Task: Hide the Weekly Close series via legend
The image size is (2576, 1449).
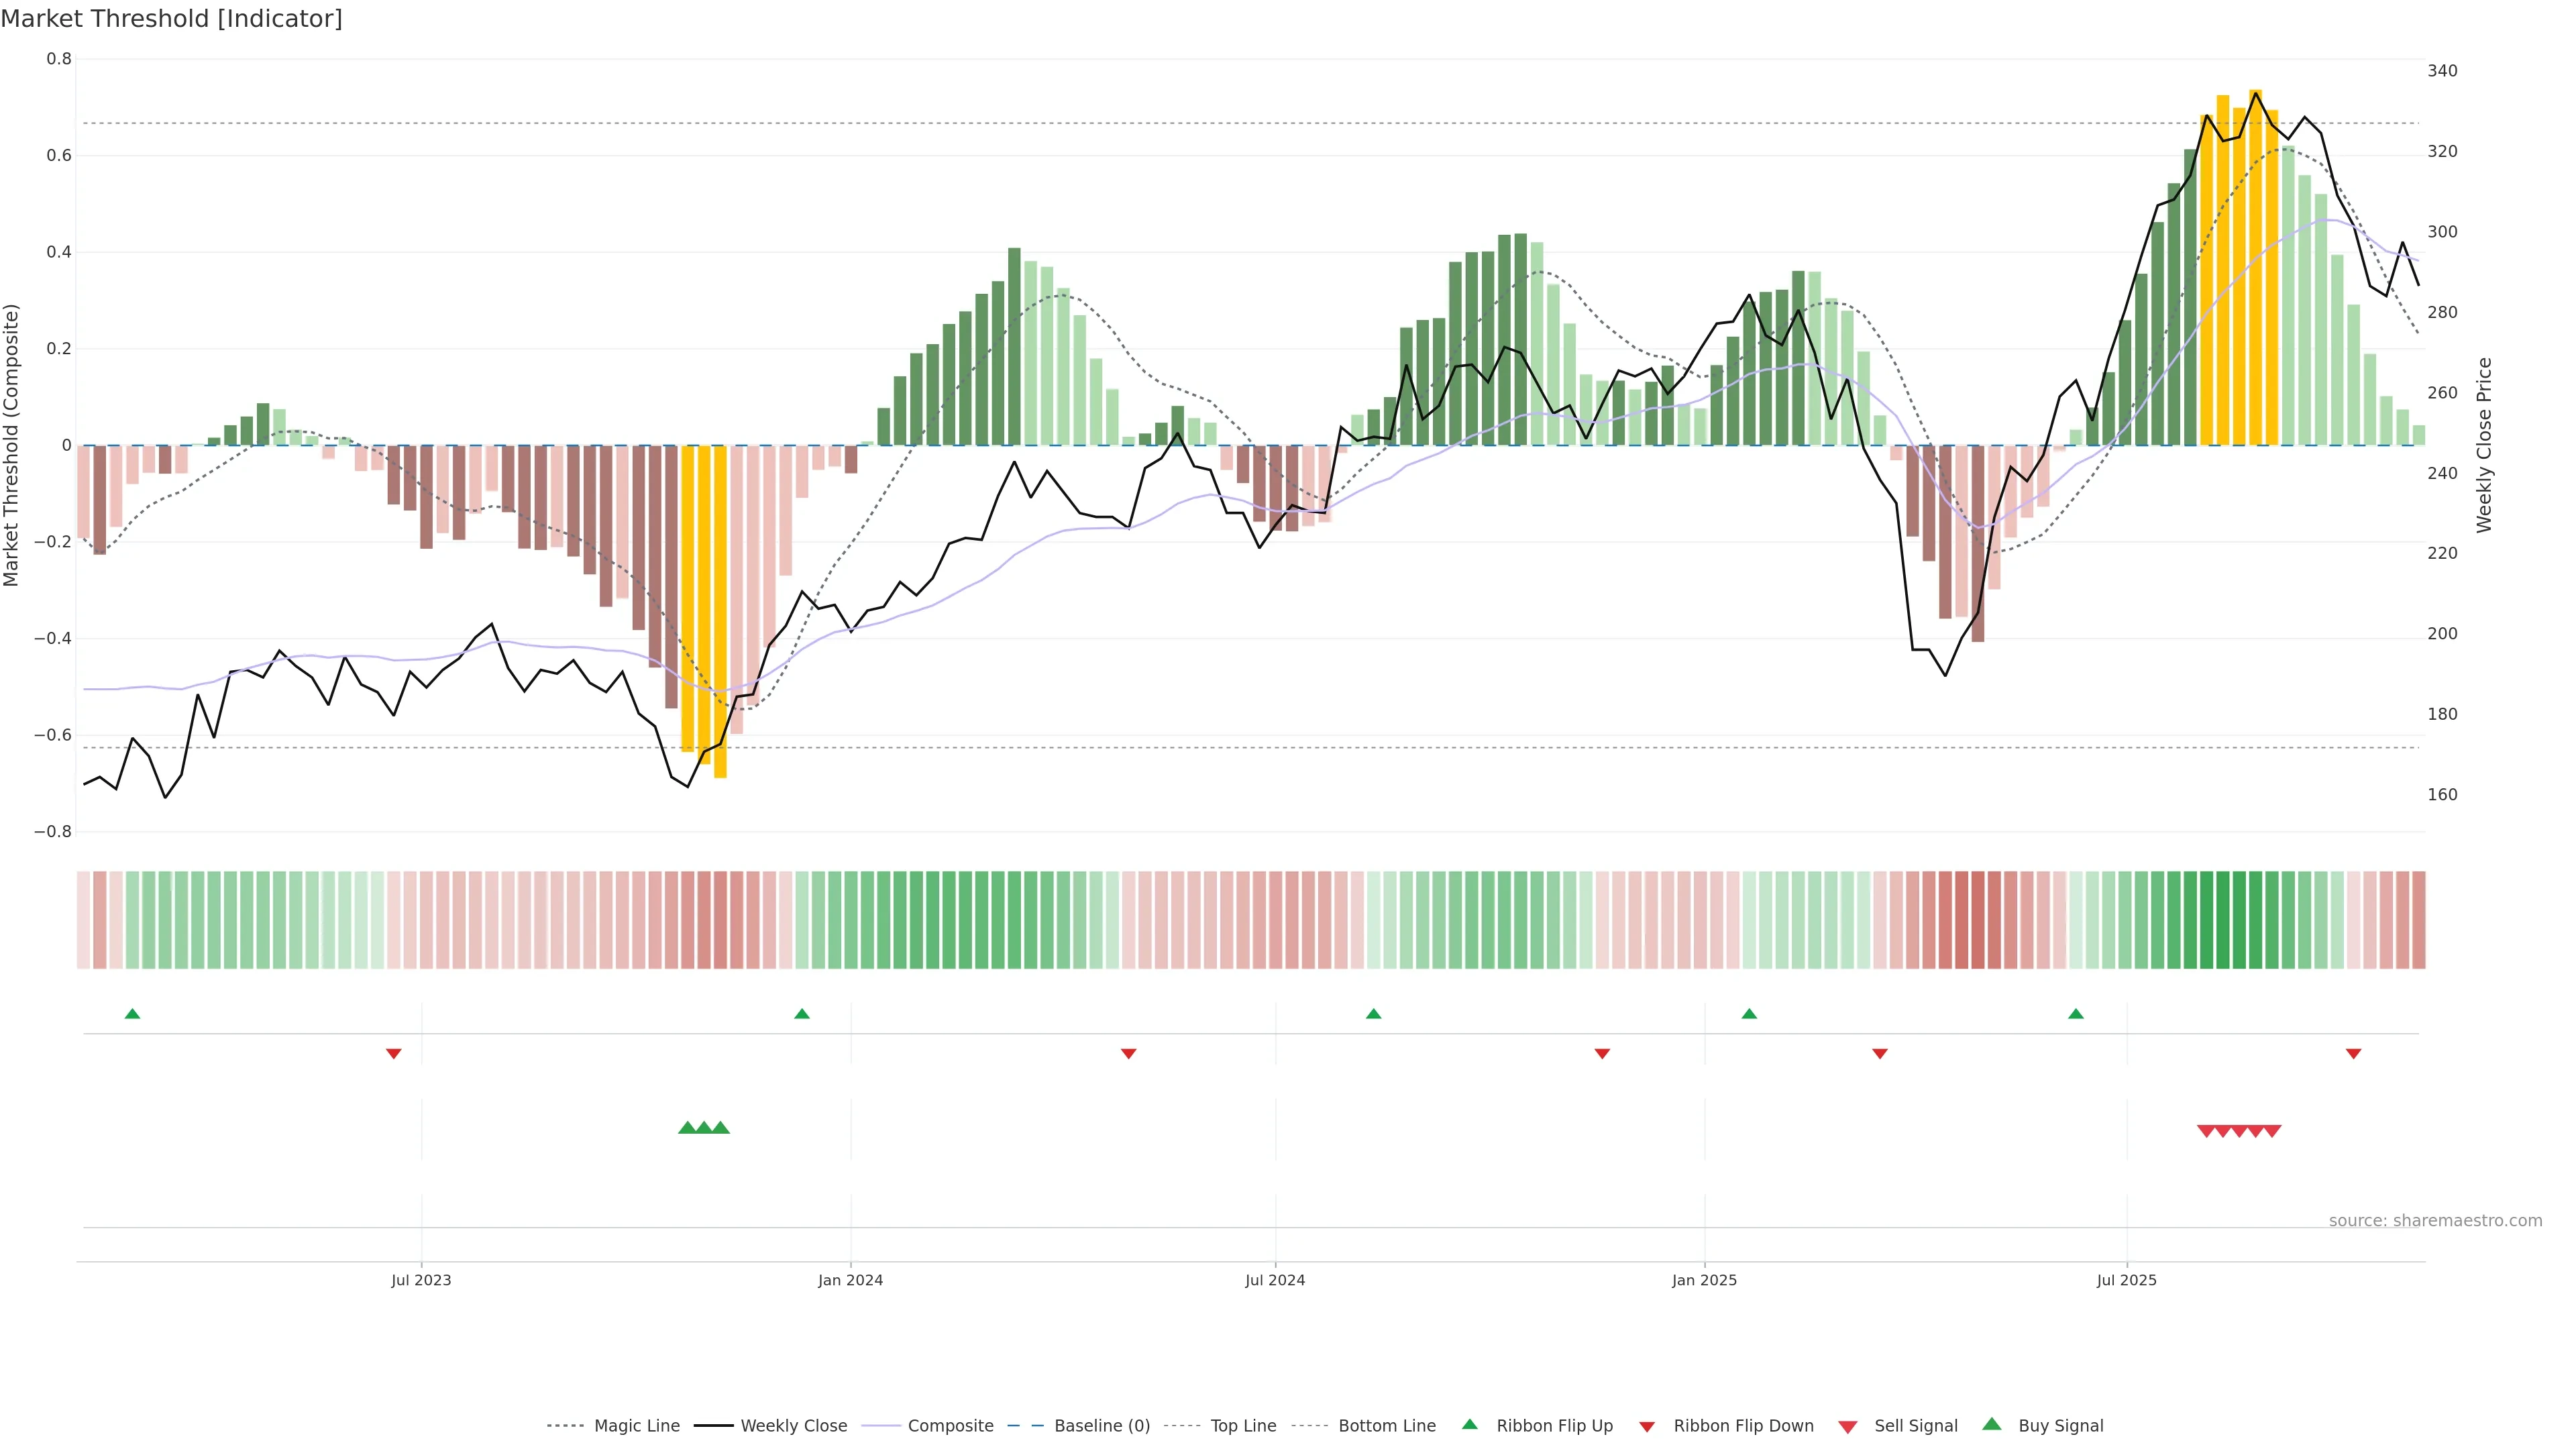Action: point(793,1426)
